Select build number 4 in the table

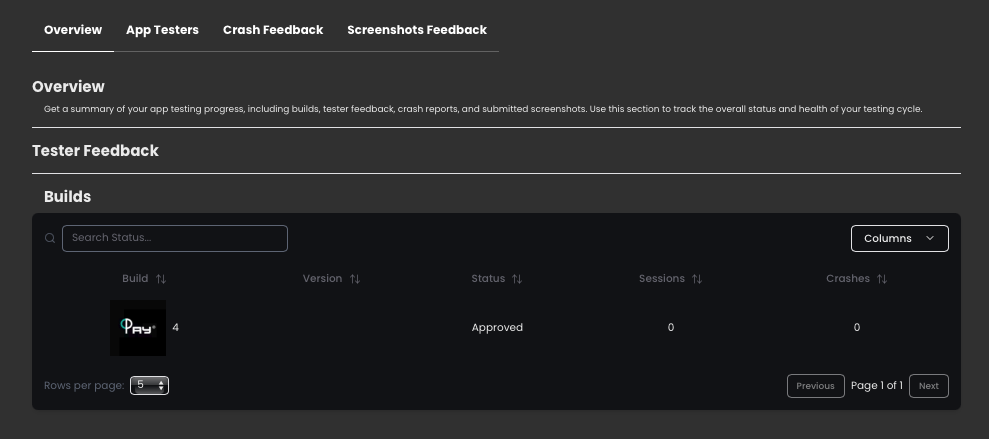tap(176, 328)
